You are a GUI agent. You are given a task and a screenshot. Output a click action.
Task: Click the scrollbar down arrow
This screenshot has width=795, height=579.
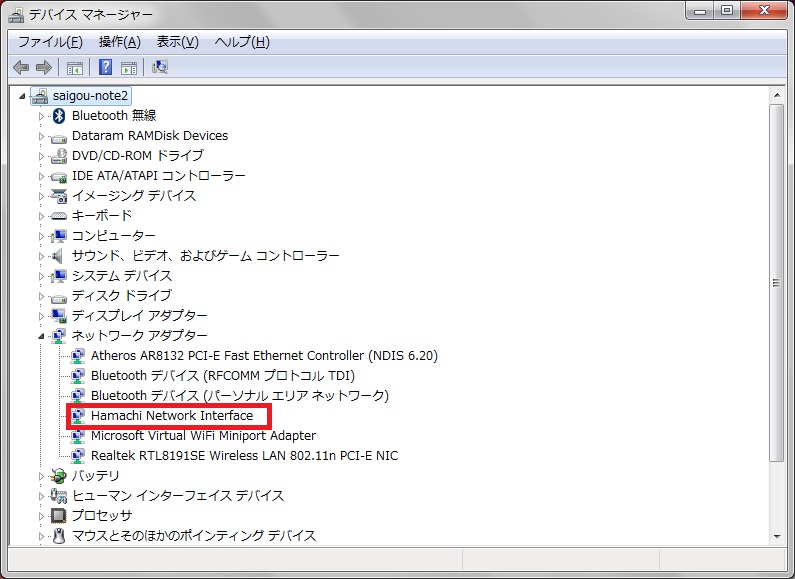click(x=777, y=537)
